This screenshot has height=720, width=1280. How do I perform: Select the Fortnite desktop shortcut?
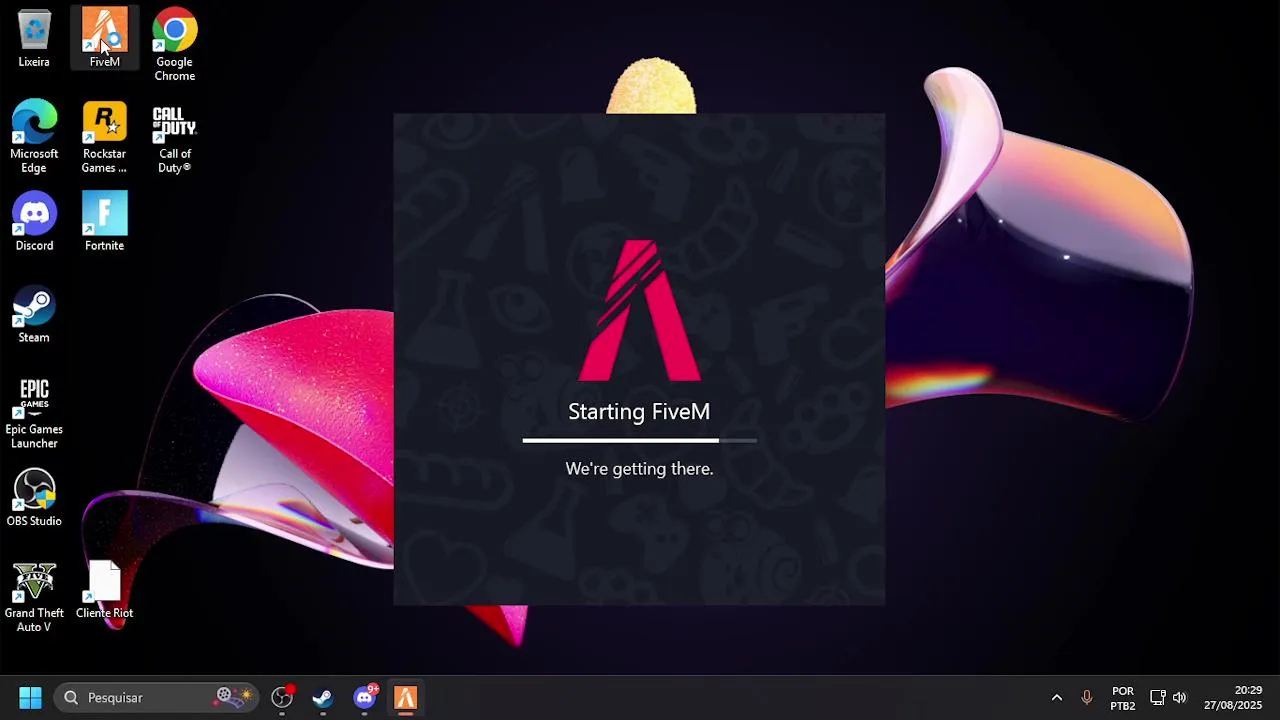click(x=104, y=222)
